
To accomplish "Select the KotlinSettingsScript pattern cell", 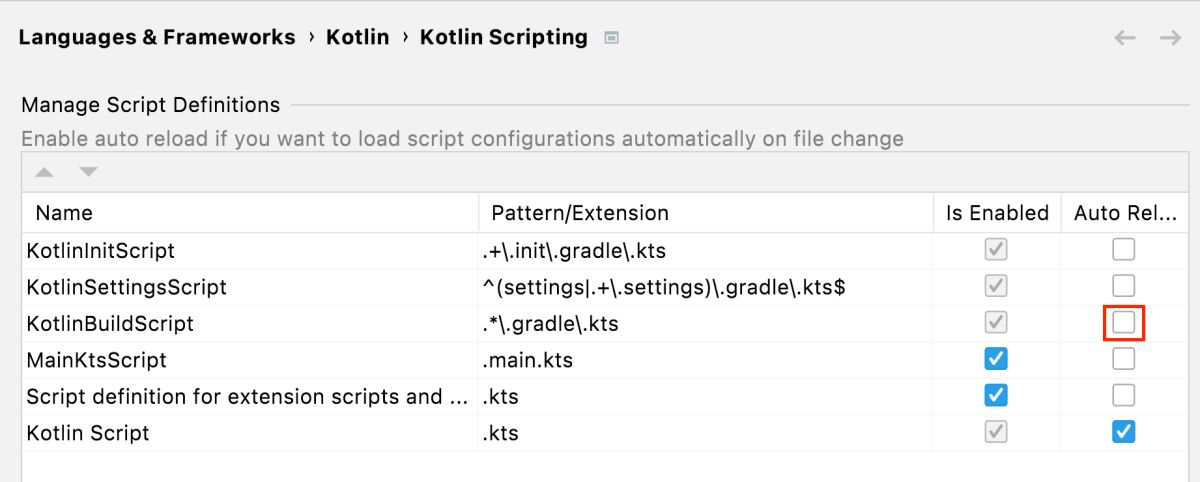I will 664,287.
